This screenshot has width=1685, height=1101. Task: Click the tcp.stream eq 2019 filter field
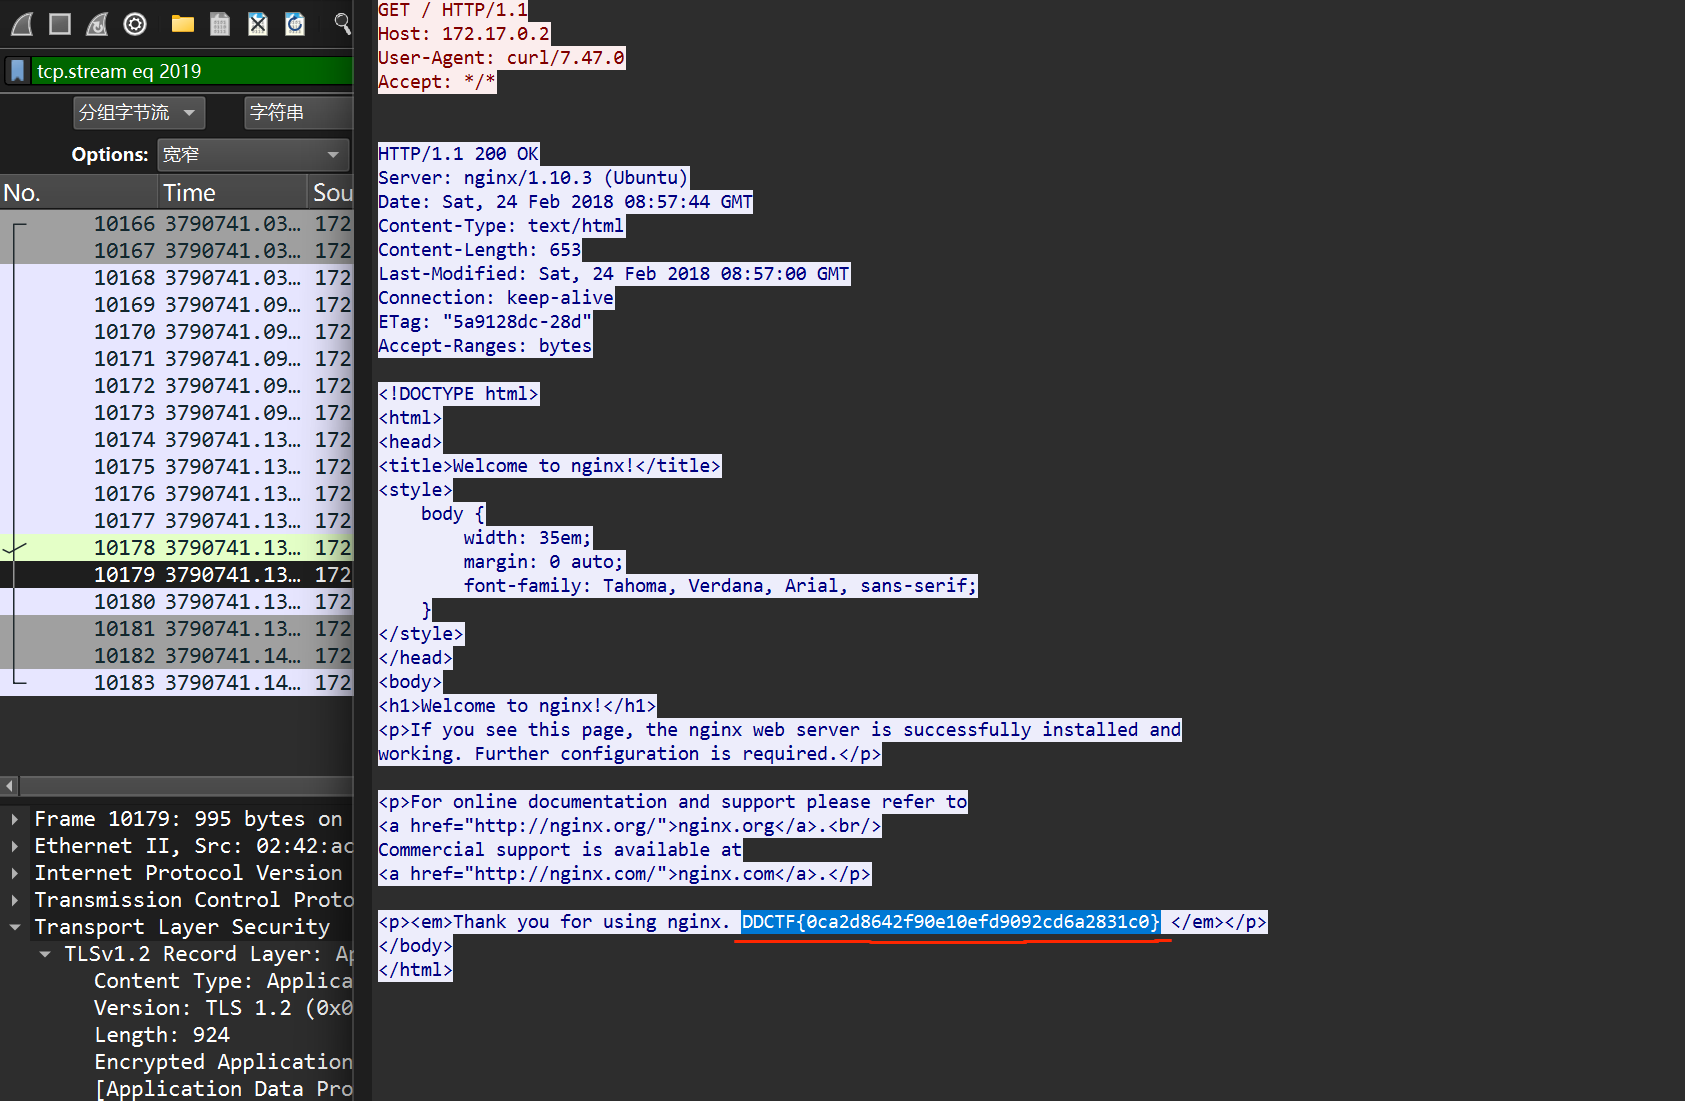tap(192, 71)
